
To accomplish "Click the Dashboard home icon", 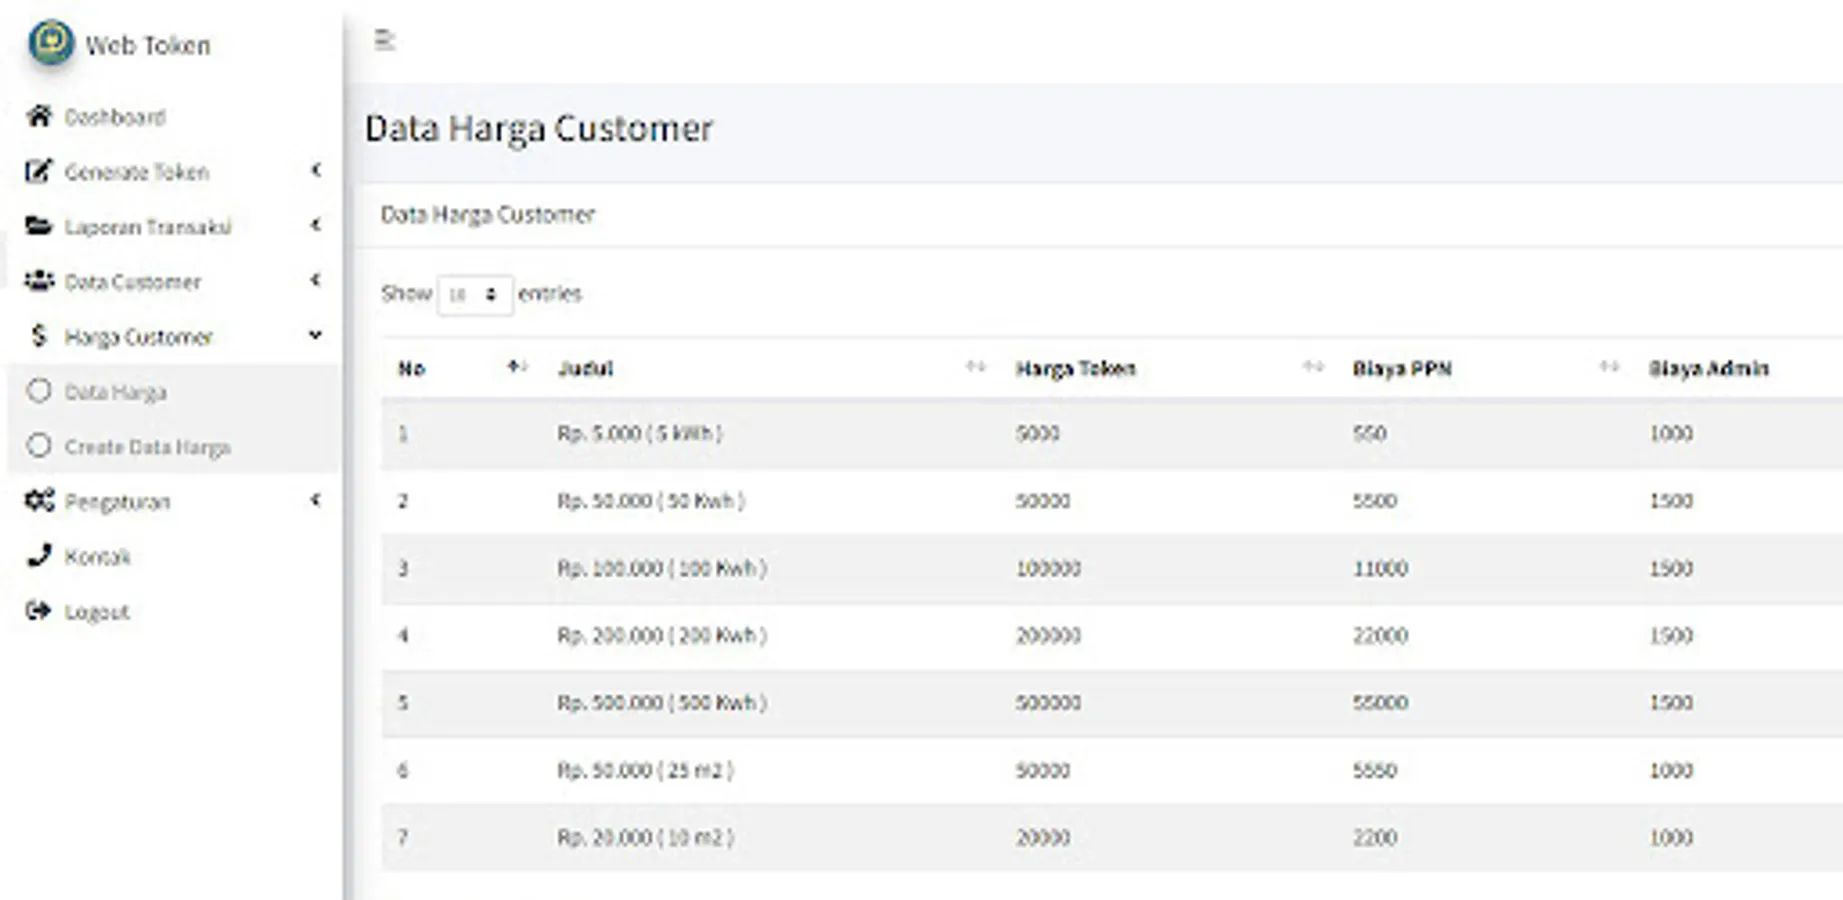I will 39,117.
